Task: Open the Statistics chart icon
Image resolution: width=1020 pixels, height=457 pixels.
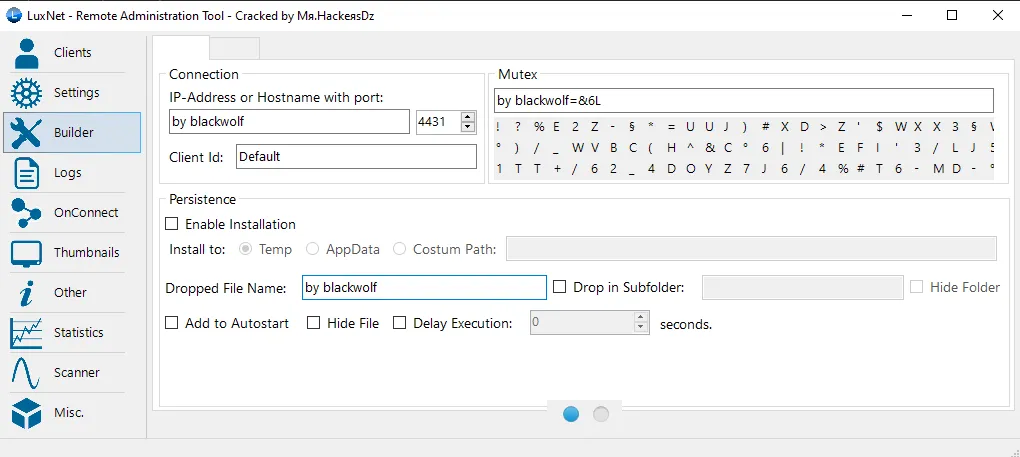Action: 27,333
